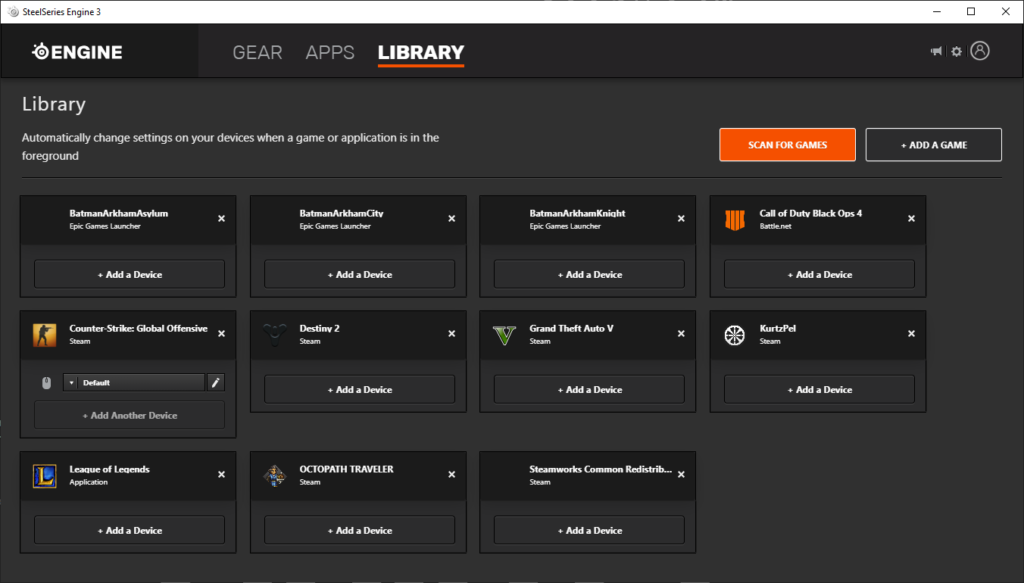
Task: Minimize the SteelSeries Engine 3 window
Action: 936,12
